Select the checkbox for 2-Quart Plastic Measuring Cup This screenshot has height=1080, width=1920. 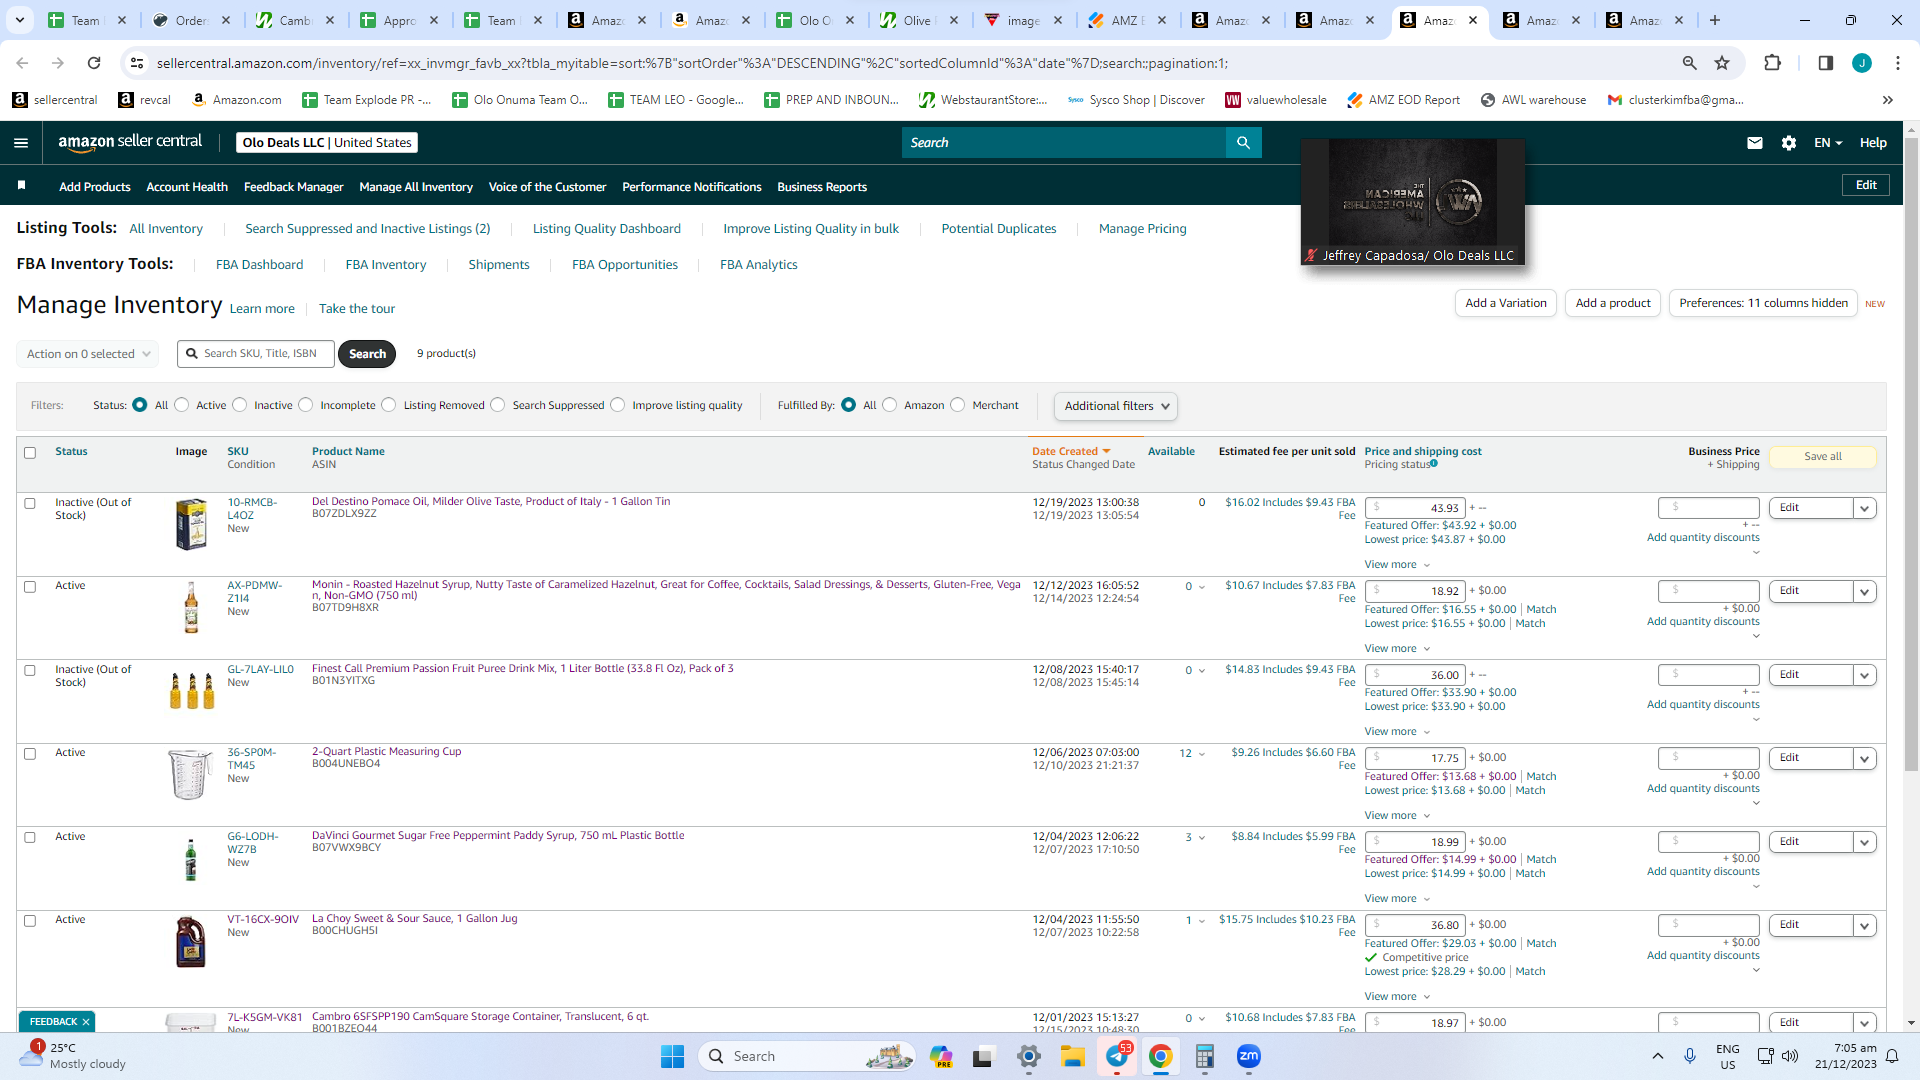coord(30,754)
